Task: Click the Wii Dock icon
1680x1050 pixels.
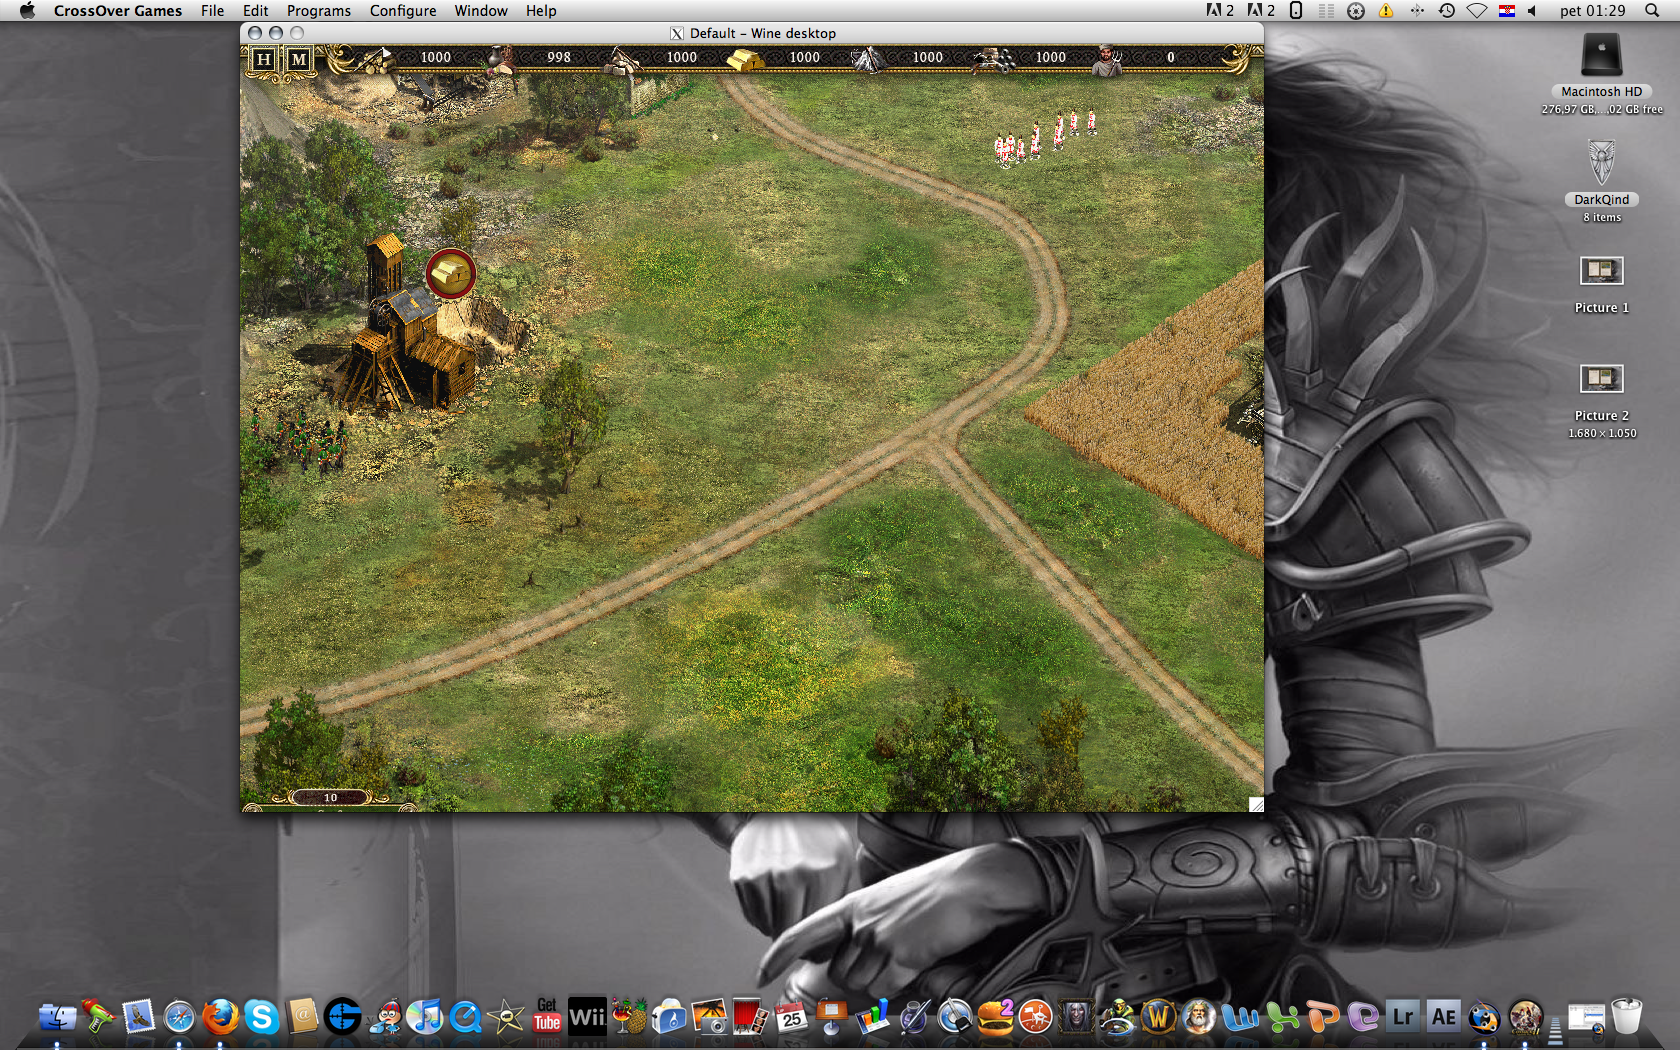Action: coord(587,1017)
